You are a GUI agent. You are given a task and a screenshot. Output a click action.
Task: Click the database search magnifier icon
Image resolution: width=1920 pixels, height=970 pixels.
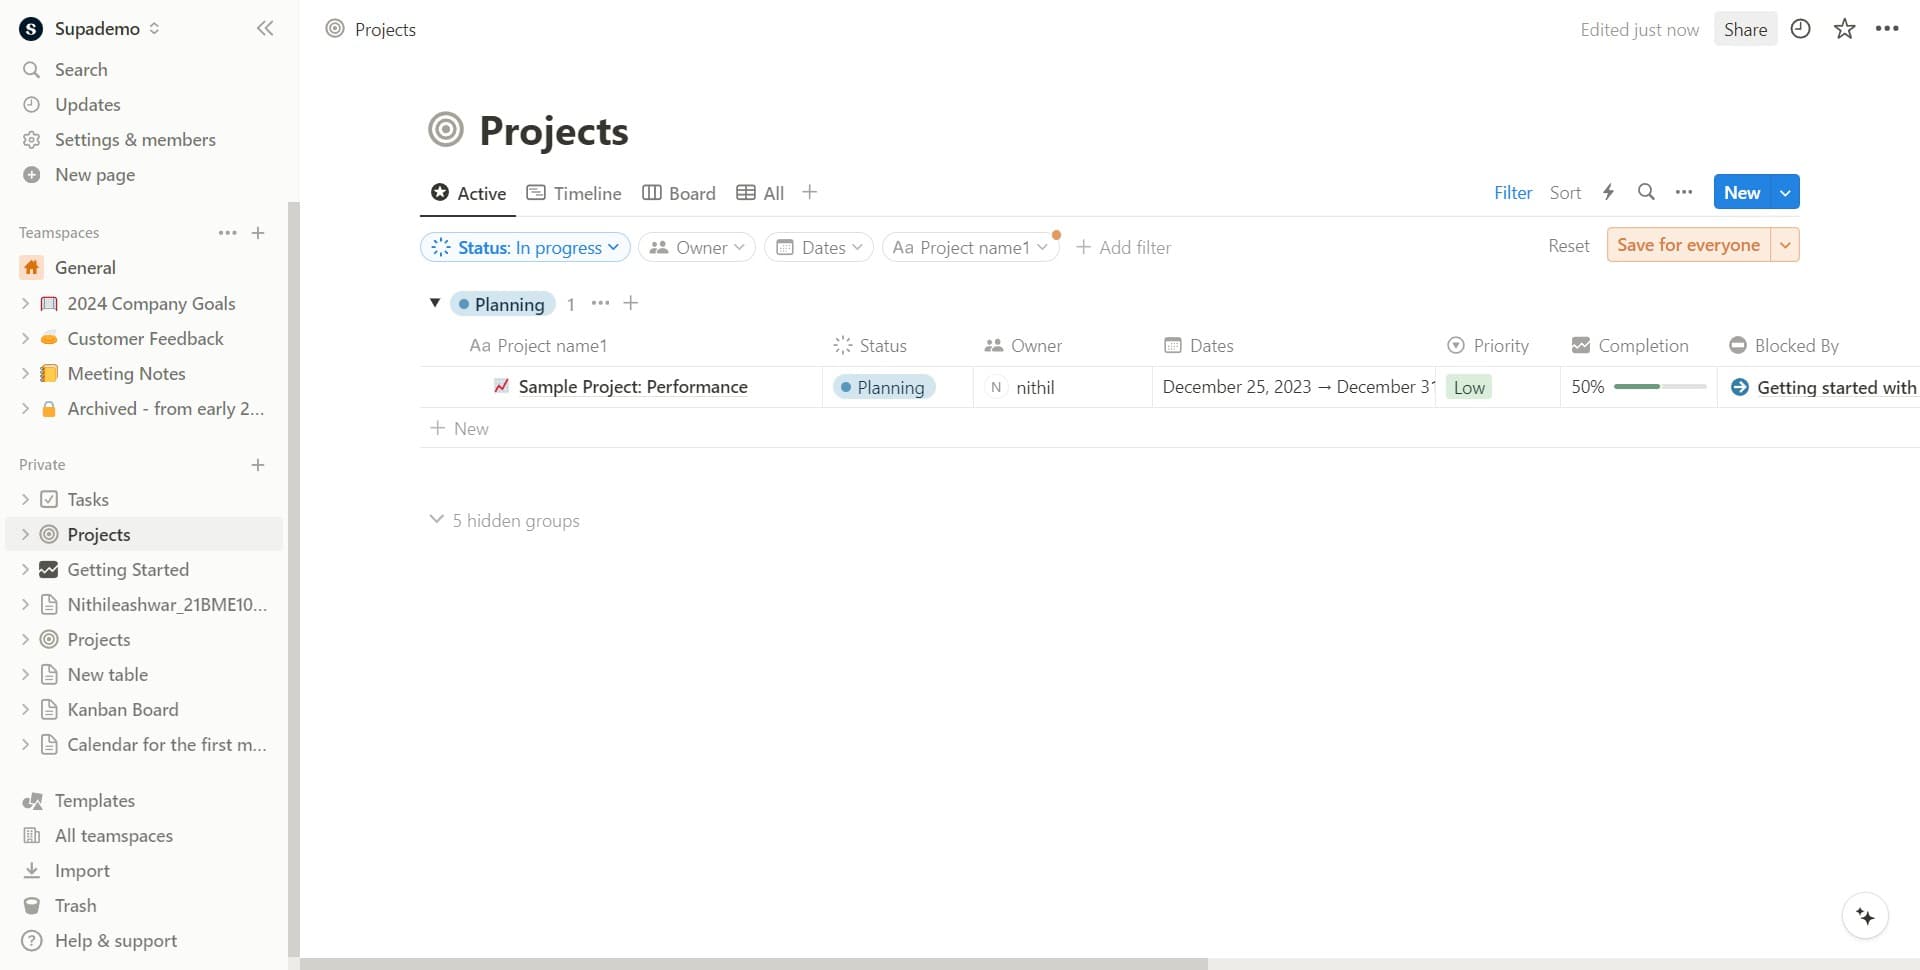(x=1645, y=192)
